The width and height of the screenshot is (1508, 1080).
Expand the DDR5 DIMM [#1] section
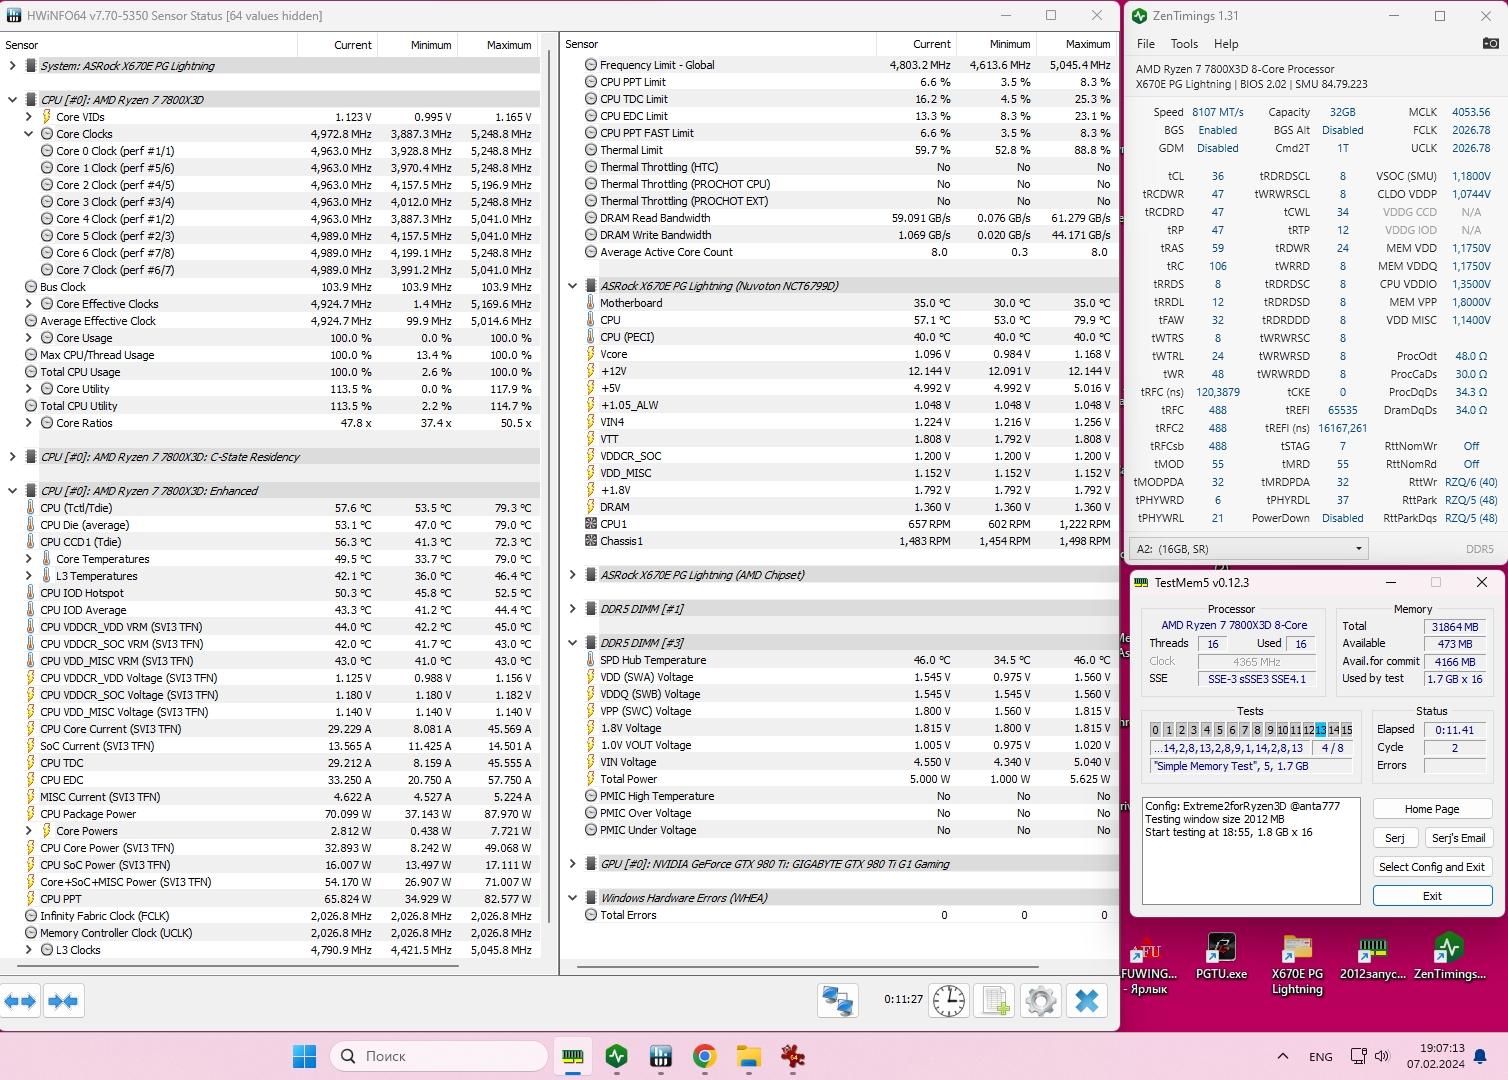tap(572, 609)
